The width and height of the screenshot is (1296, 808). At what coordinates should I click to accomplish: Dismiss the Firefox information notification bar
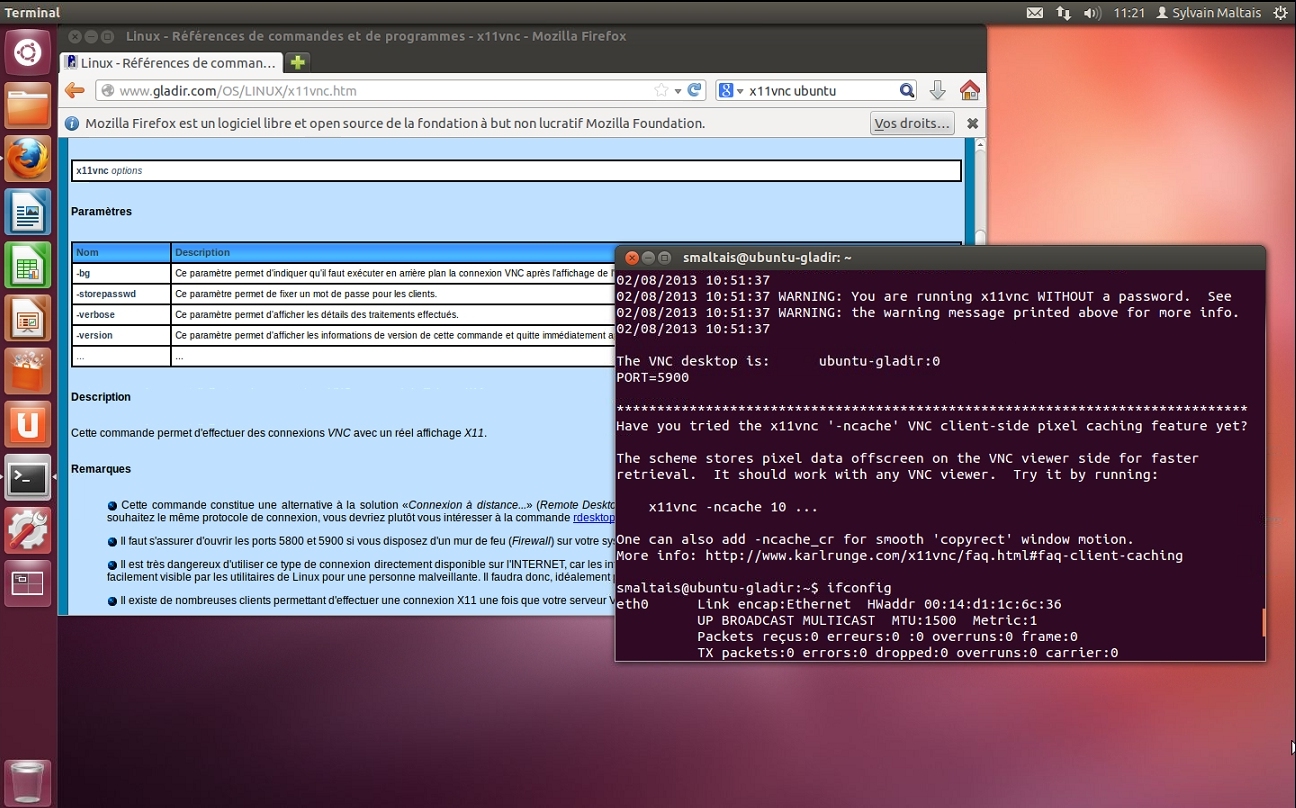point(972,124)
